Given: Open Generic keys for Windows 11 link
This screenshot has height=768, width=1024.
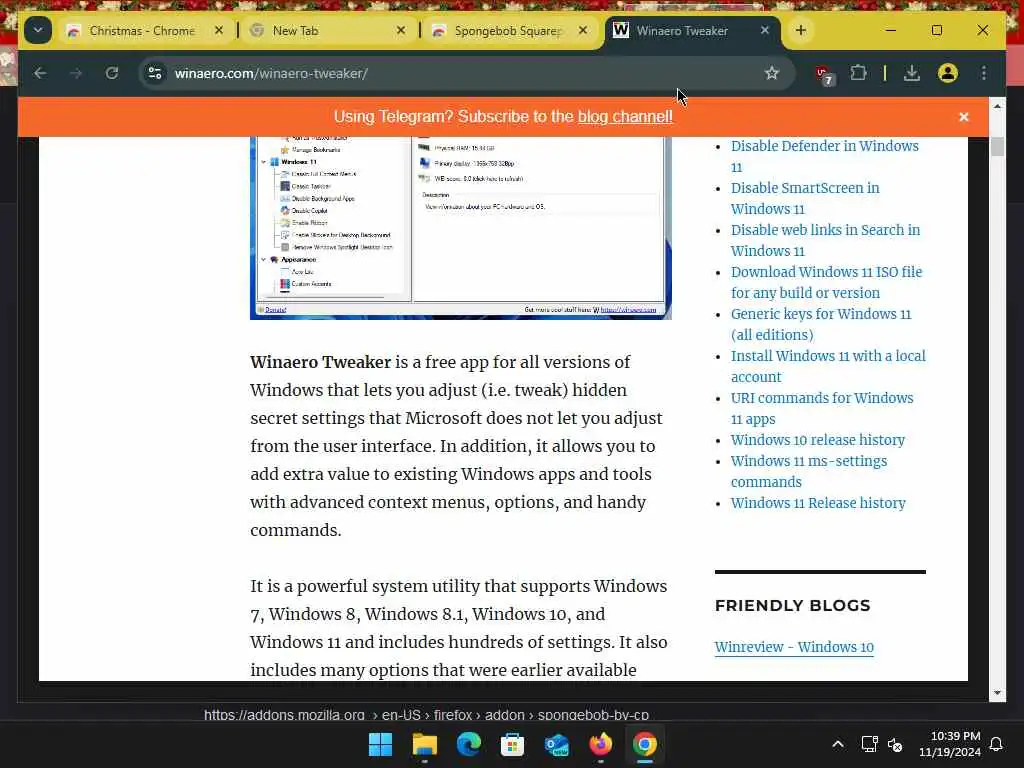Looking at the screenshot, I should pyautogui.click(x=821, y=324).
